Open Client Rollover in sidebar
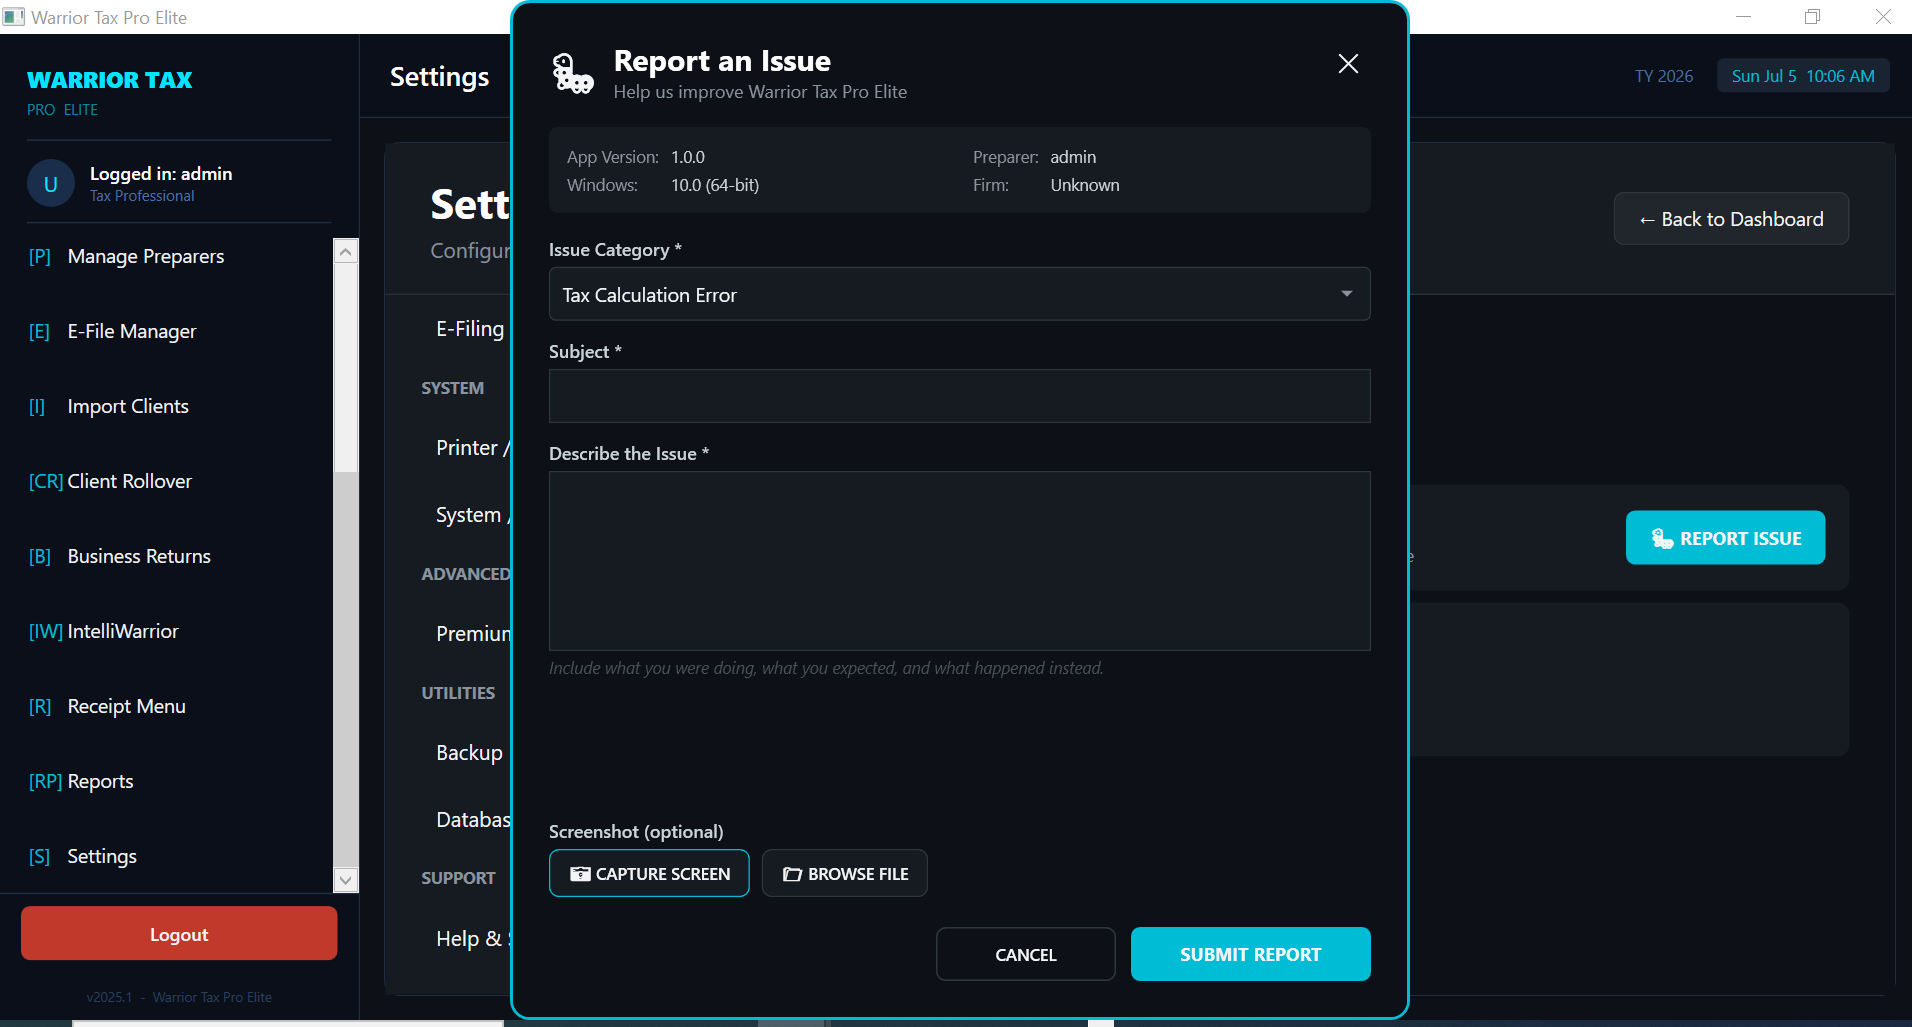 (166, 482)
